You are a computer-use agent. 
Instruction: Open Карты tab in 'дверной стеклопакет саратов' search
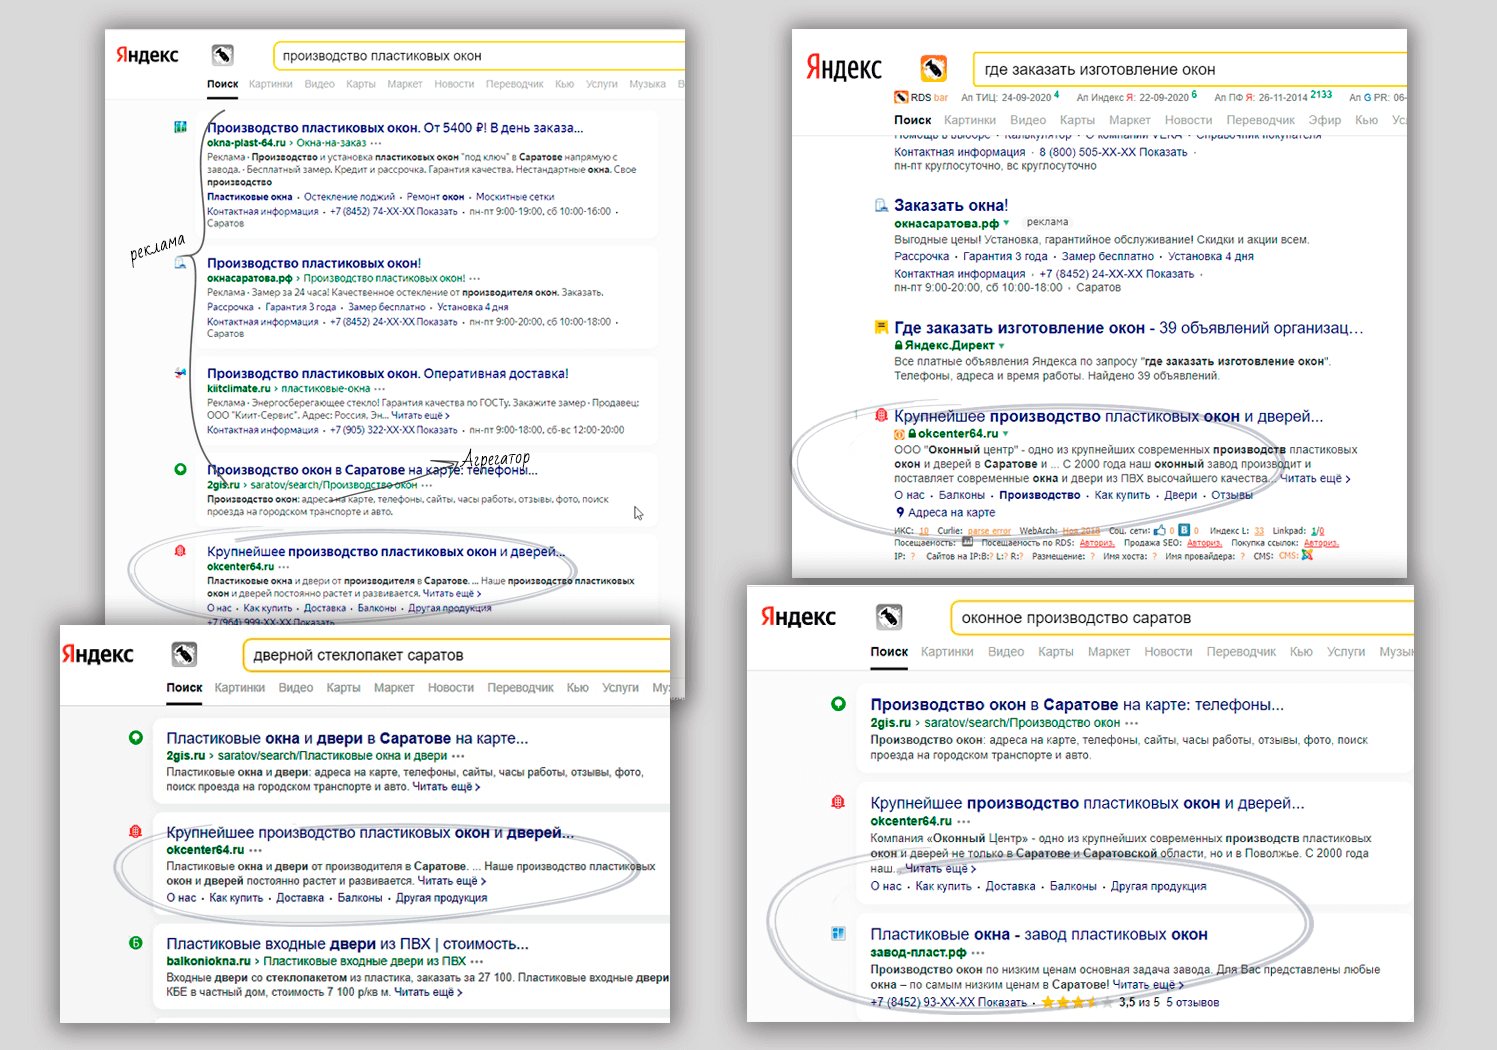pyautogui.click(x=343, y=688)
